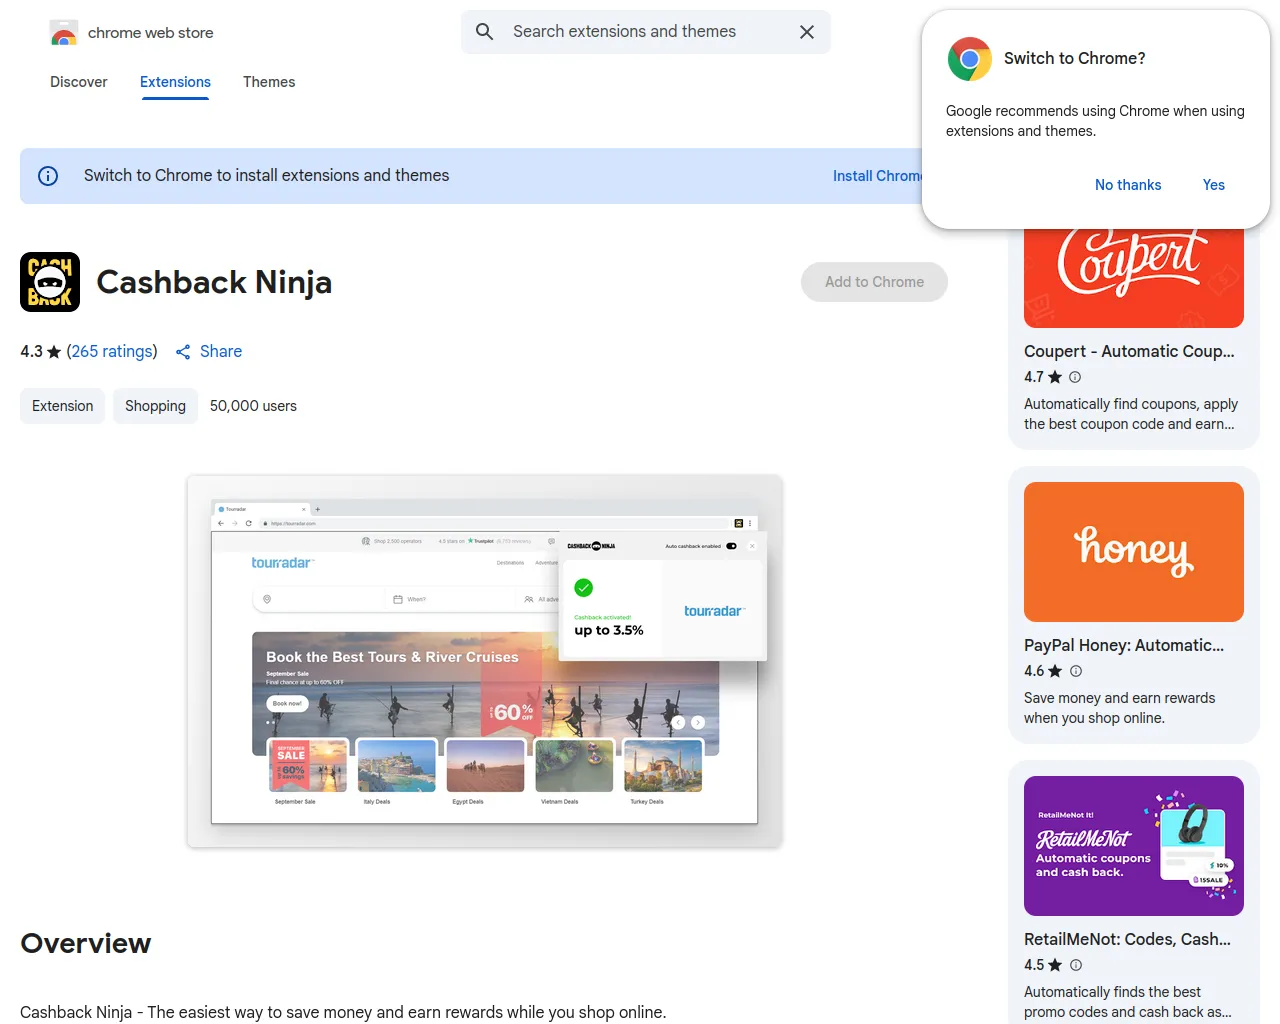
Task: Click the info icon beside RetailMeNot's 4.5 rating
Action: click(x=1076, y=965)
